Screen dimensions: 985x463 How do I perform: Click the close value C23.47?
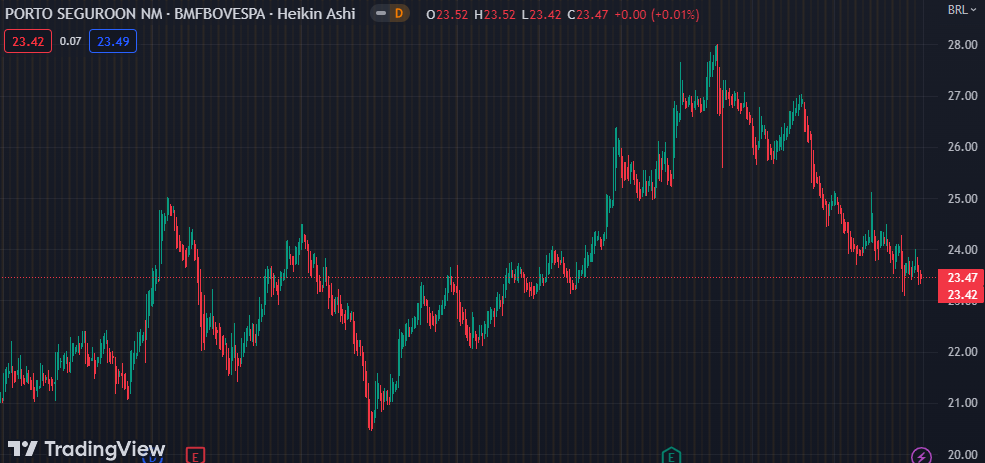[x=587, y=14]
